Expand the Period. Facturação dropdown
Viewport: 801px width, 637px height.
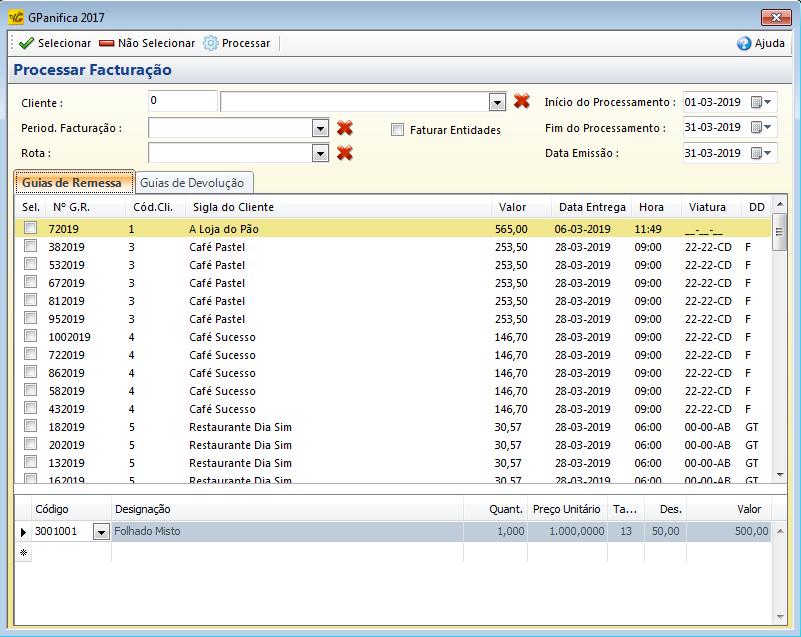pyautogui.click(x=320, y=128)
